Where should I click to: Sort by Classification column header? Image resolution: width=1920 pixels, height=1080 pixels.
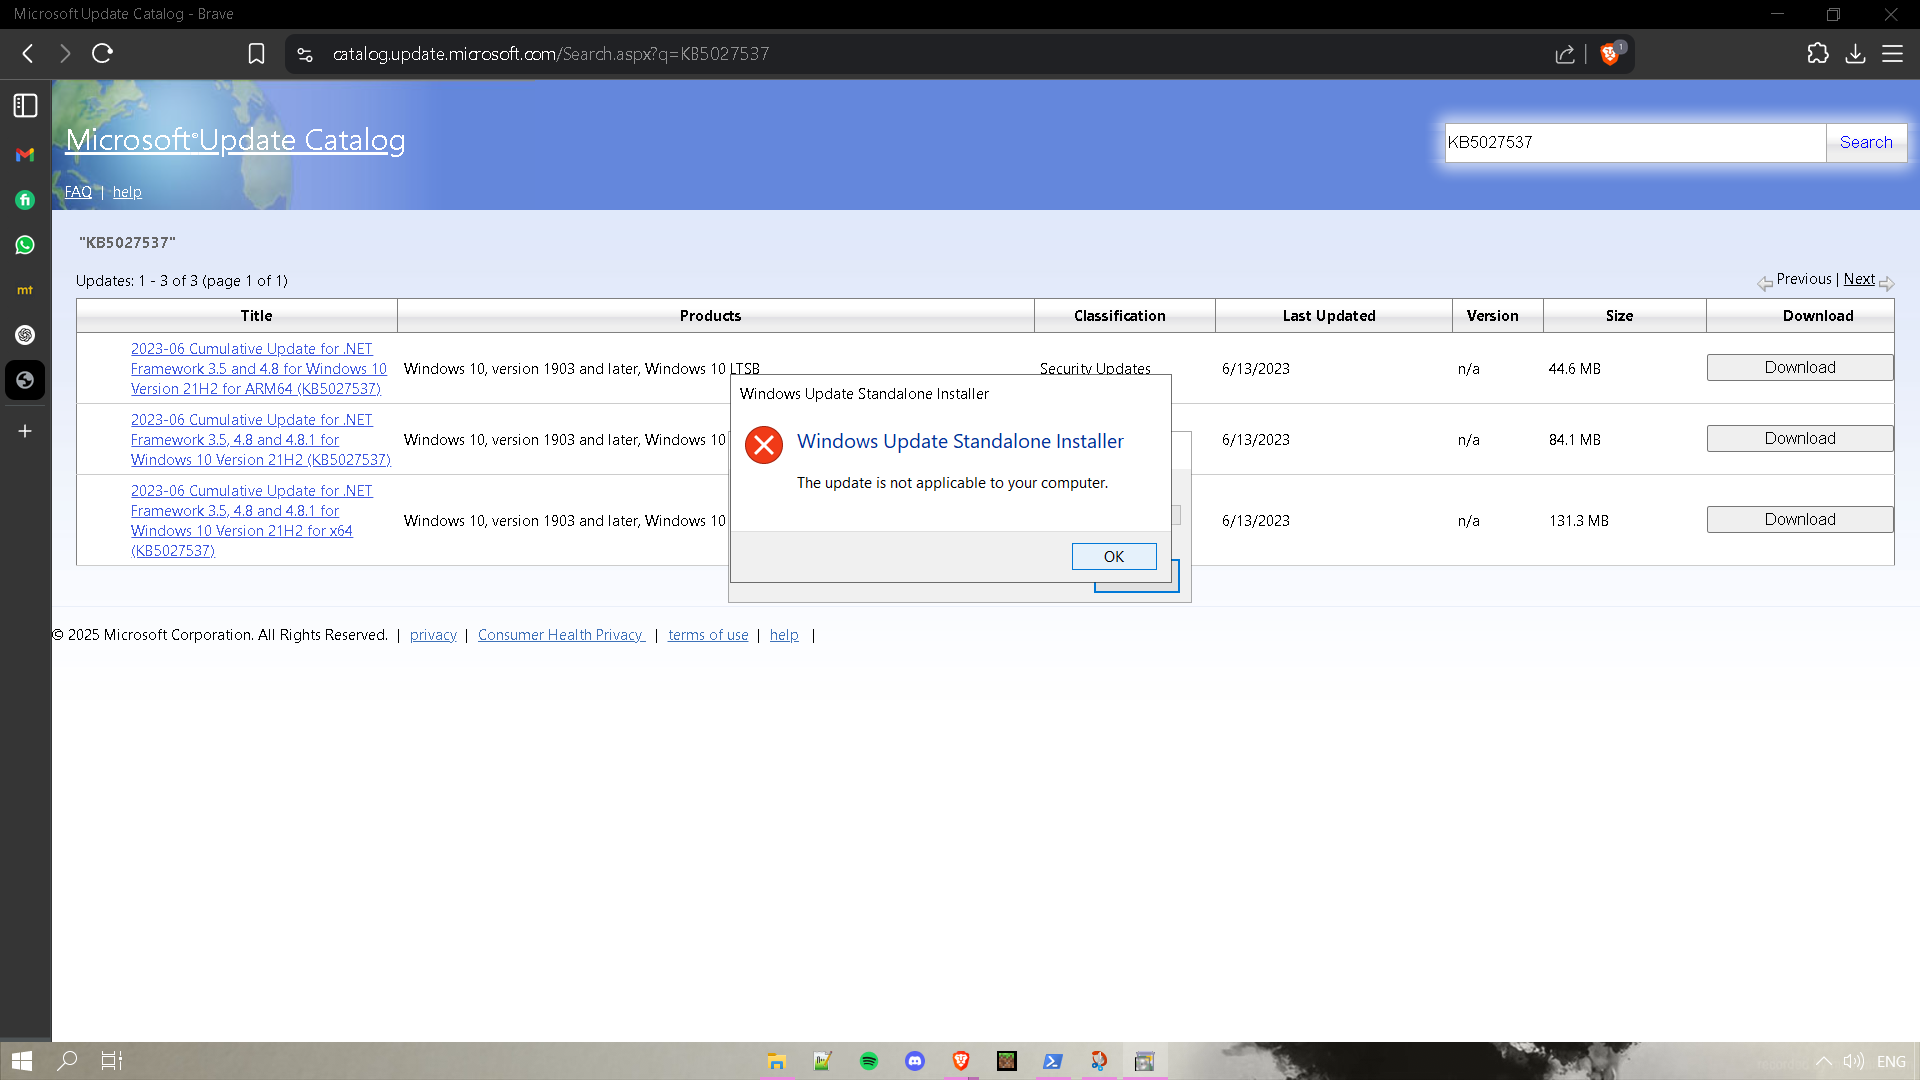1120,316
